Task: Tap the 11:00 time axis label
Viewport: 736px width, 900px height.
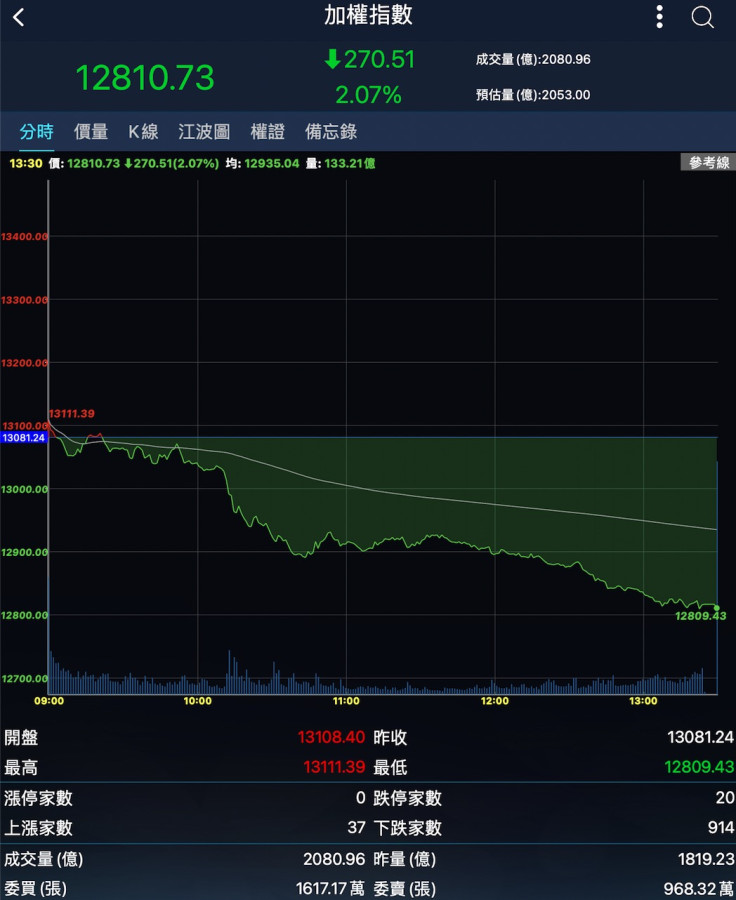Action: (346, 701)
